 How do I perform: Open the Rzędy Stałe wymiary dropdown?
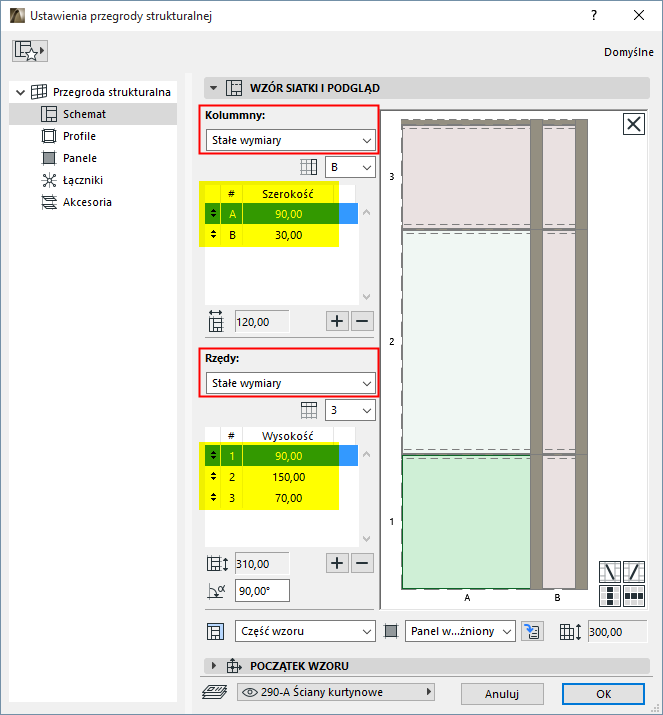[x=290, y=383]
